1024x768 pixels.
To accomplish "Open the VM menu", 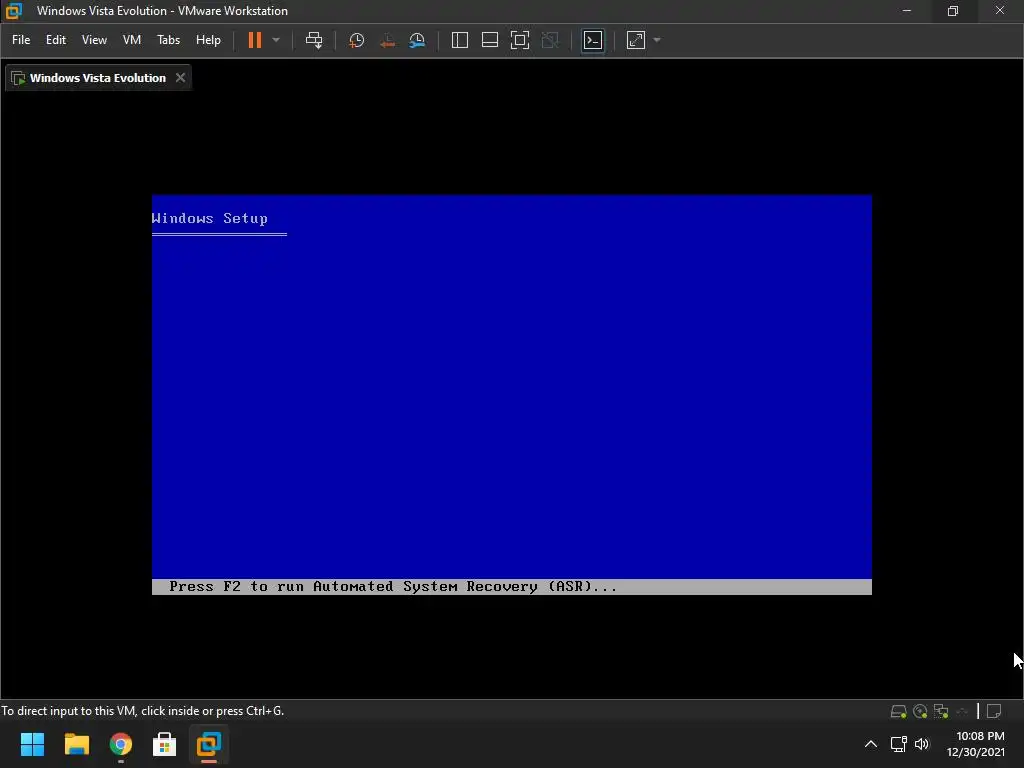I will point(131,40).
